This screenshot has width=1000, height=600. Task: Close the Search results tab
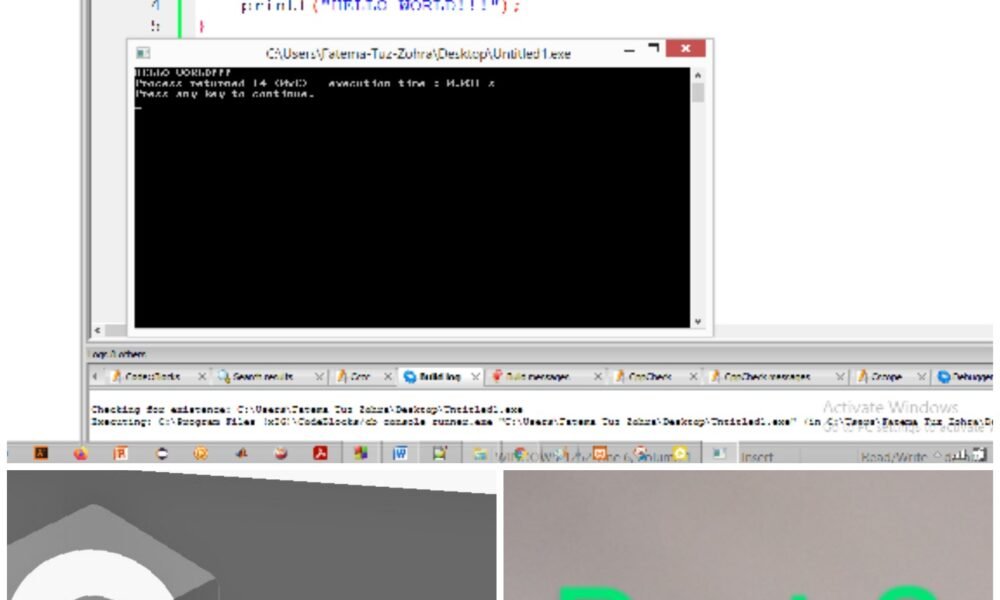click(x=319, y=377)
